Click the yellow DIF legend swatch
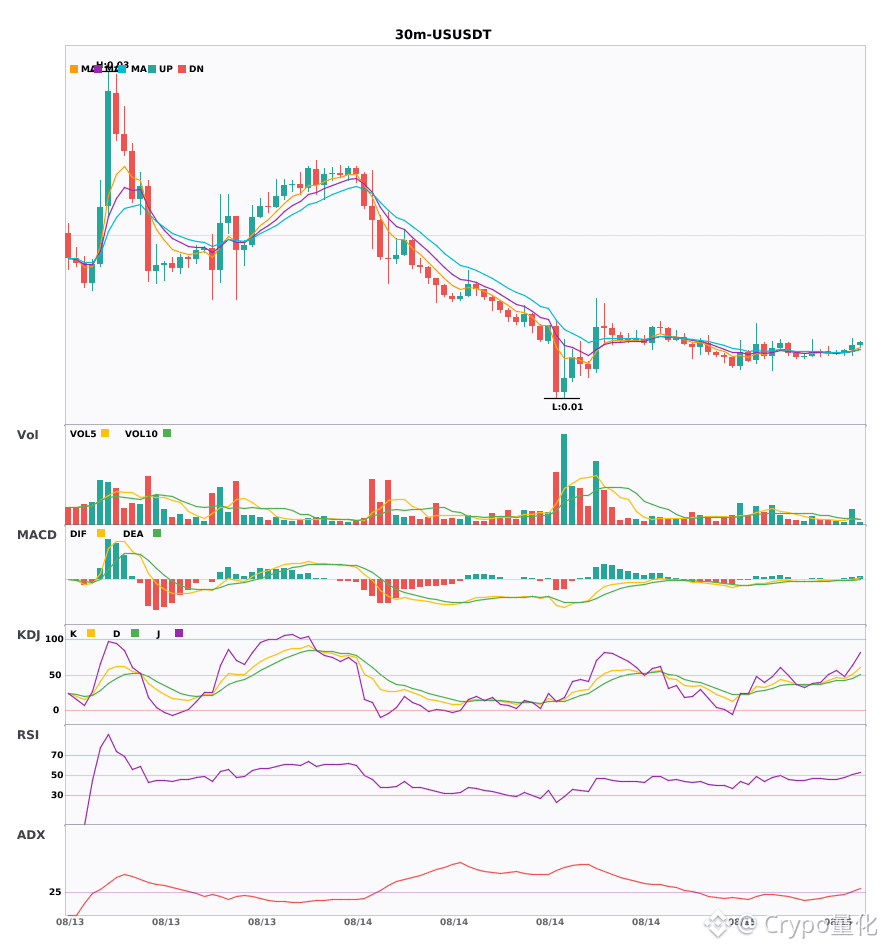The width and height of the screenshot is (885, 950). pos(101,533)
